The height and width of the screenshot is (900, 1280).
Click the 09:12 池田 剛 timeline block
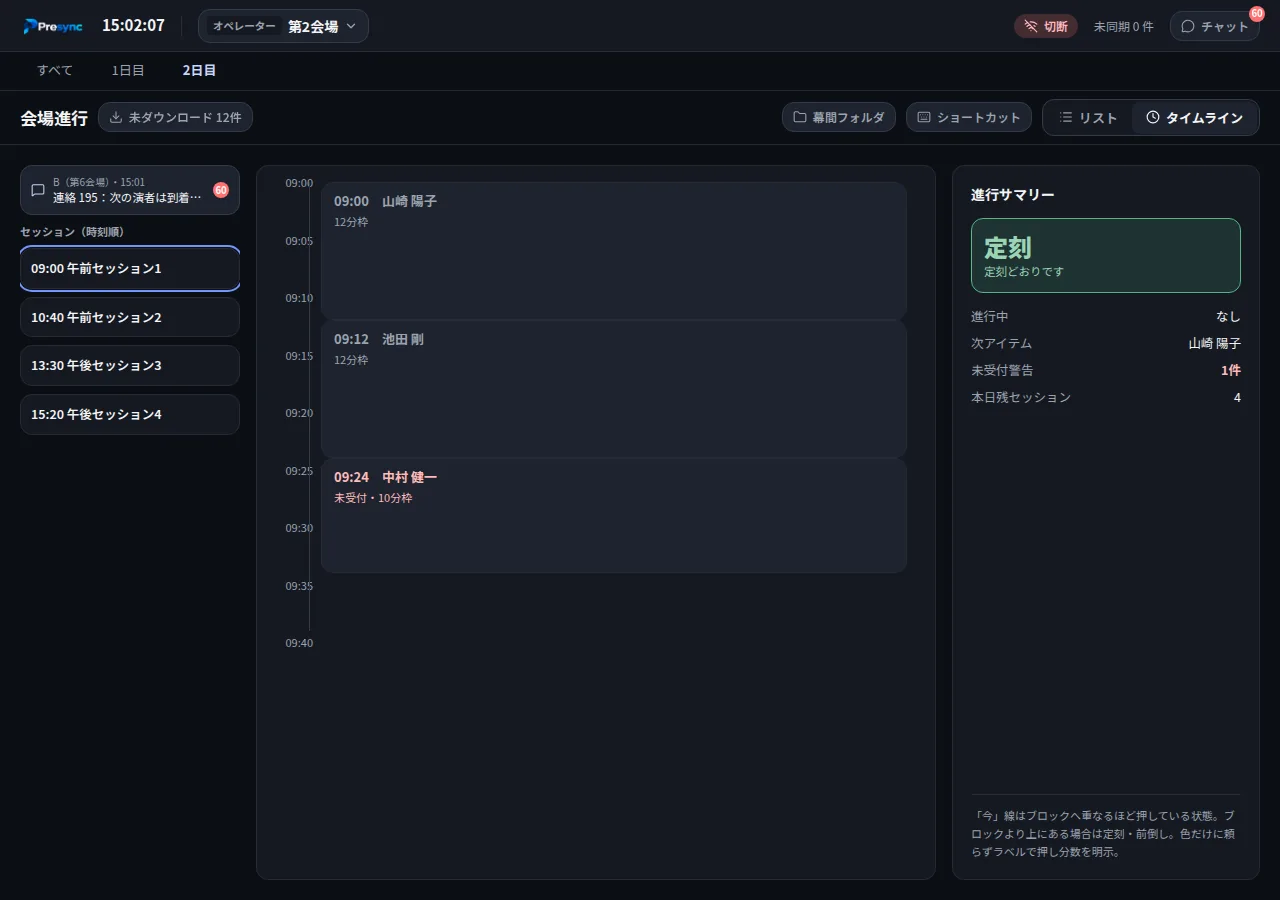(614, 389)
